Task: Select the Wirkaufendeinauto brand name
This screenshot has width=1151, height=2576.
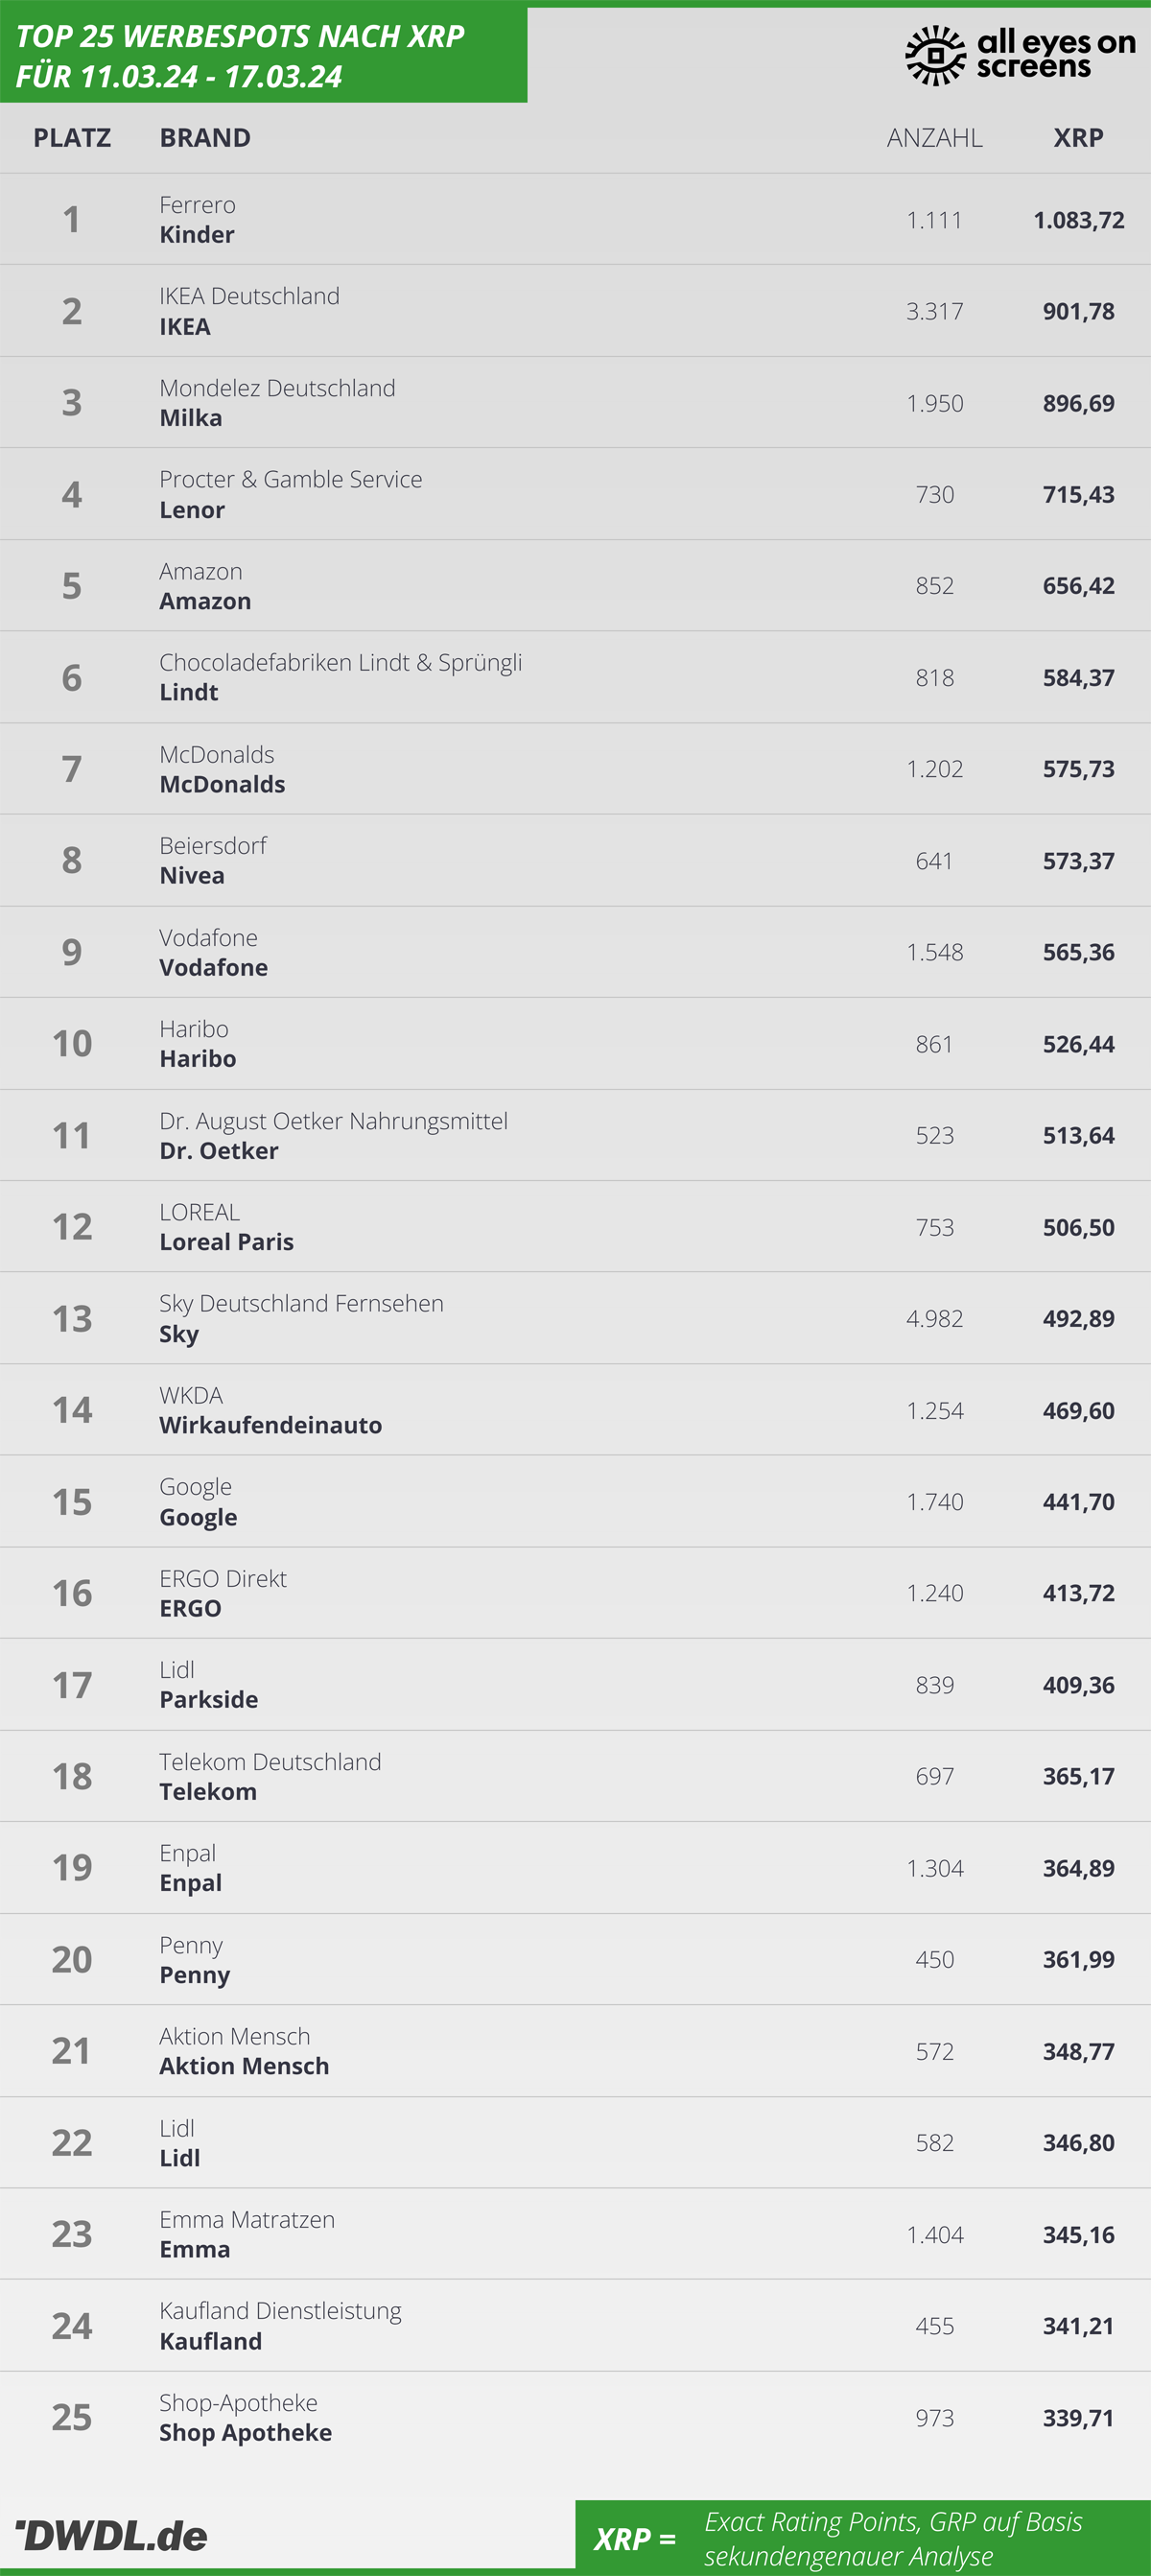Action: pyautogui.click(x=271, y=1425)
